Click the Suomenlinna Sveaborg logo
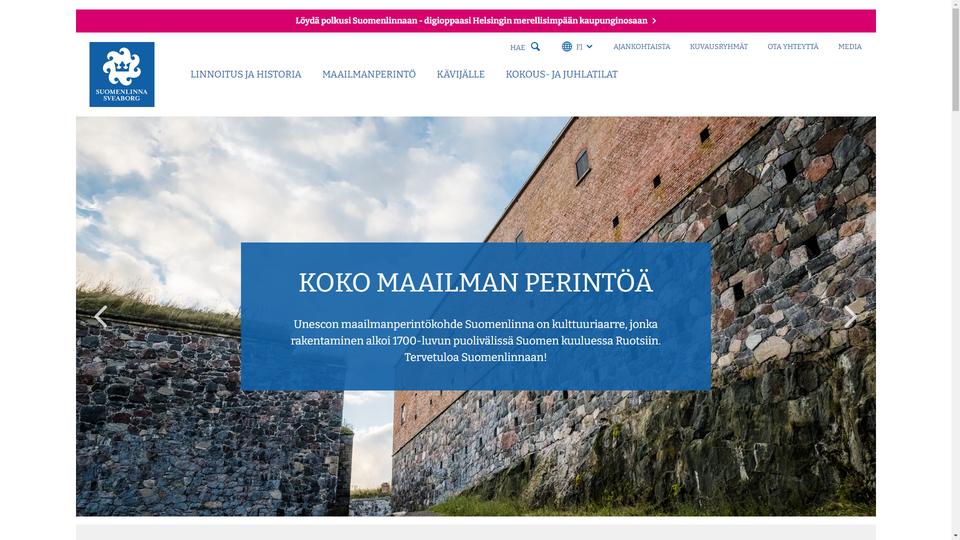The width and height of the screenshot is (960, 540). pyautogui.click(x=122, y=74)
